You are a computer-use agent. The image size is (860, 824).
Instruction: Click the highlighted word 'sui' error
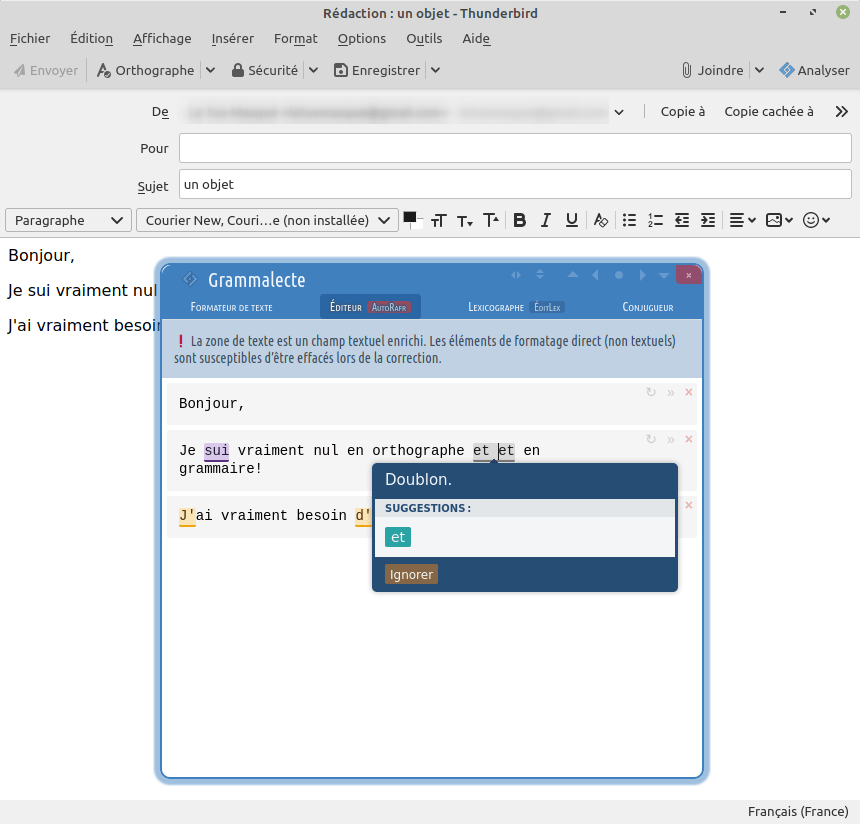point(217,450)
